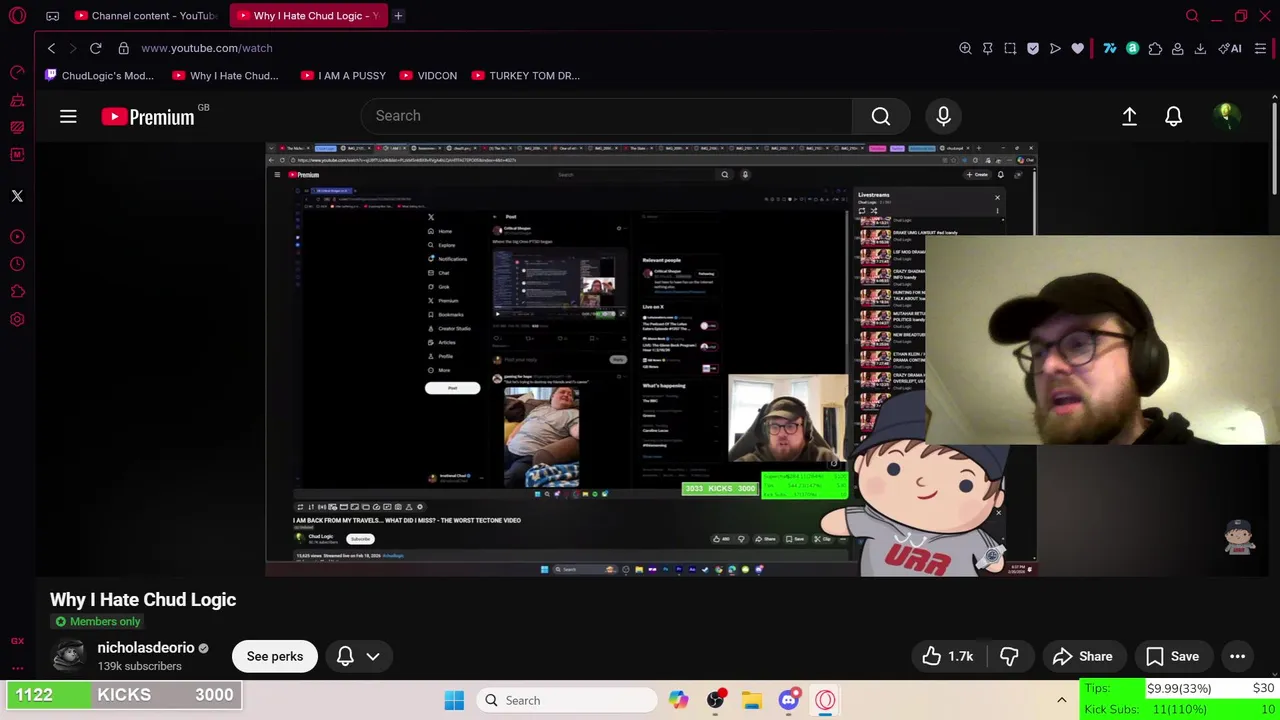The image size is (1280, 720).
Task: Start voice search with microphone
Action: click(x=943, y=116)
